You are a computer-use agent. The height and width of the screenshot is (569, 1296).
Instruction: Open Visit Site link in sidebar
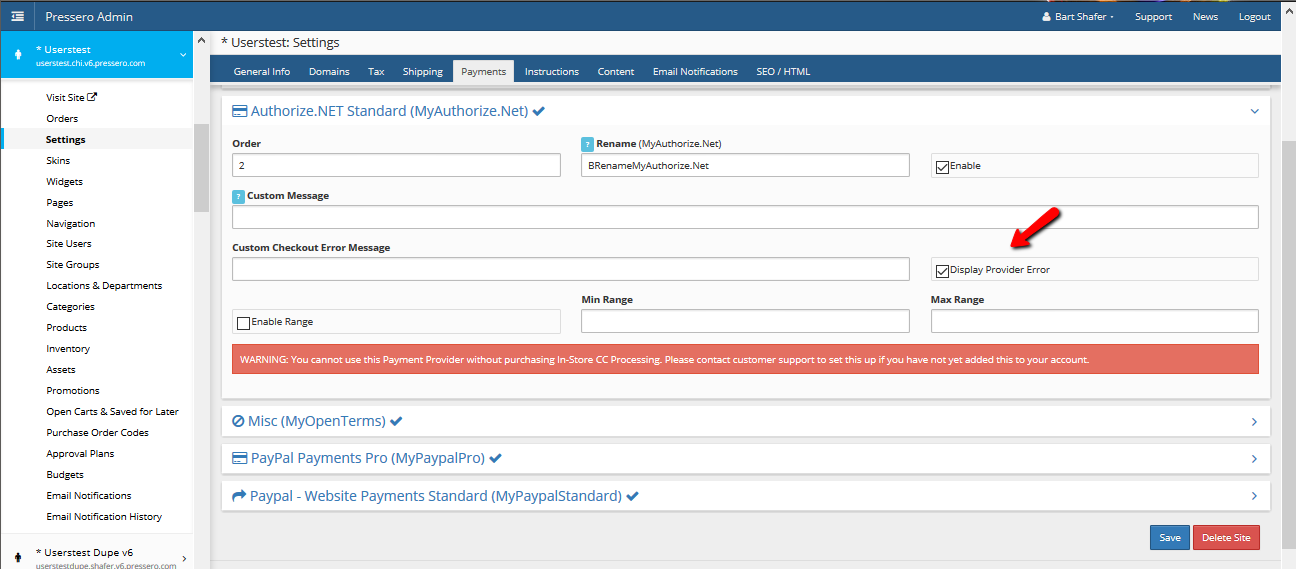tap(72, 97)
